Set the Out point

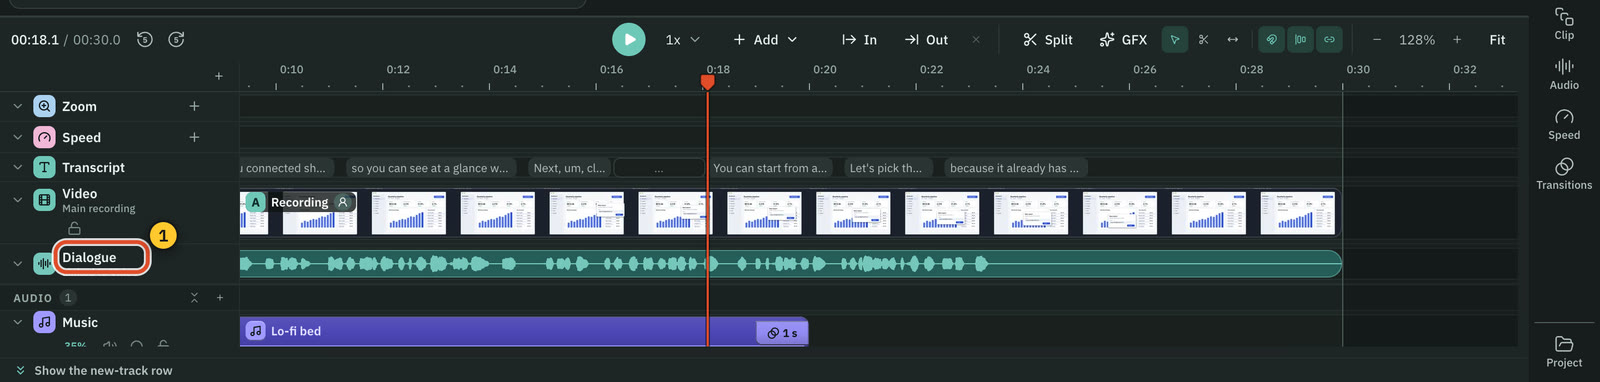coord(926,40)
